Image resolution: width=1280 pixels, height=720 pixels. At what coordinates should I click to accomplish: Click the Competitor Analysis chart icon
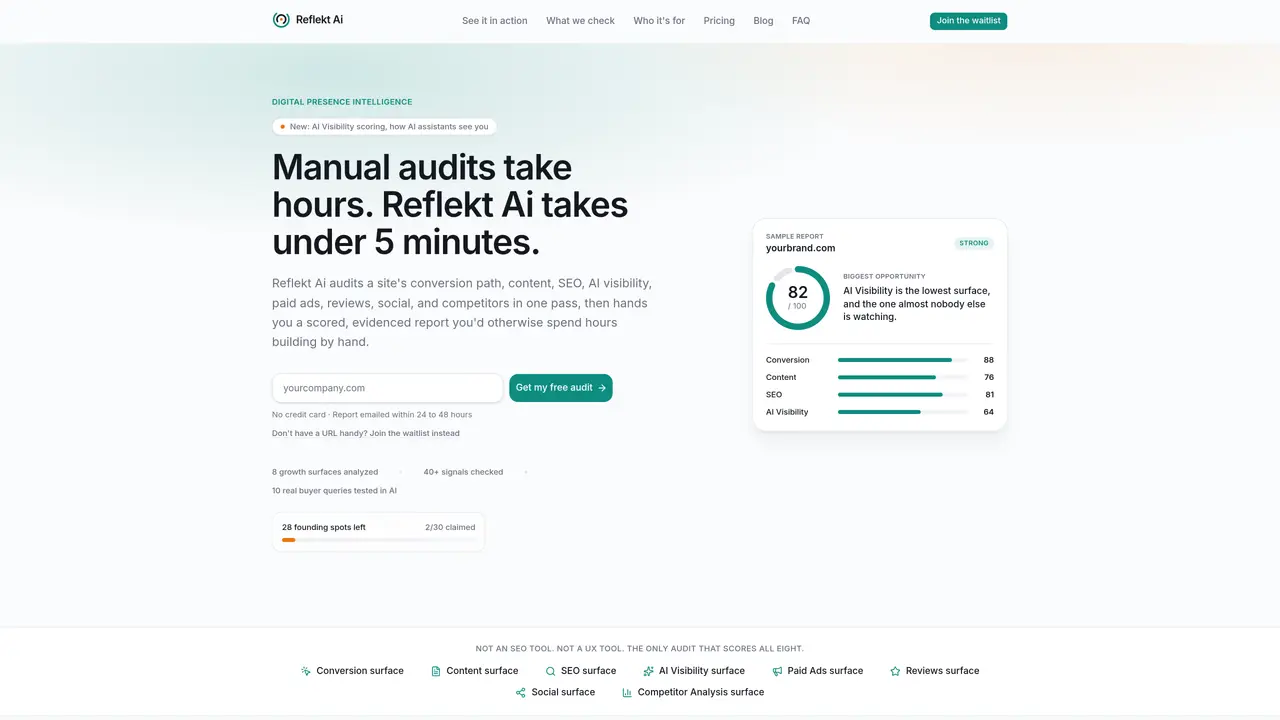click(x=627, y=692)
